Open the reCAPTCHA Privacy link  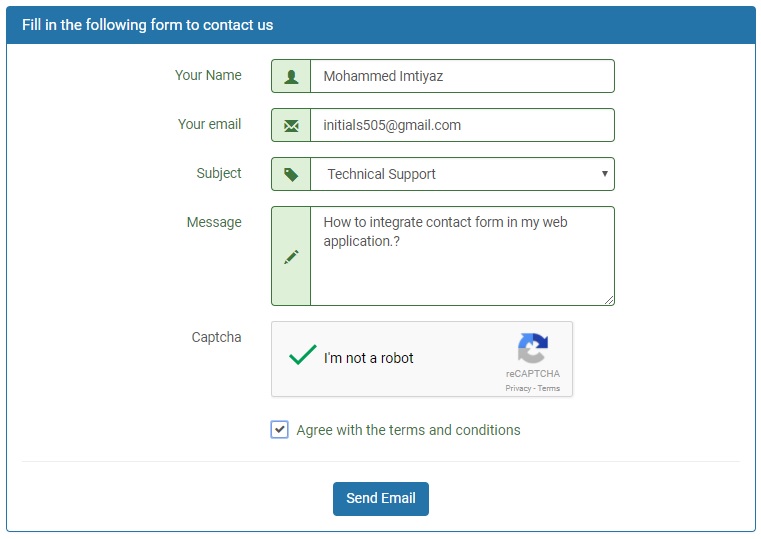click(517, 388)
